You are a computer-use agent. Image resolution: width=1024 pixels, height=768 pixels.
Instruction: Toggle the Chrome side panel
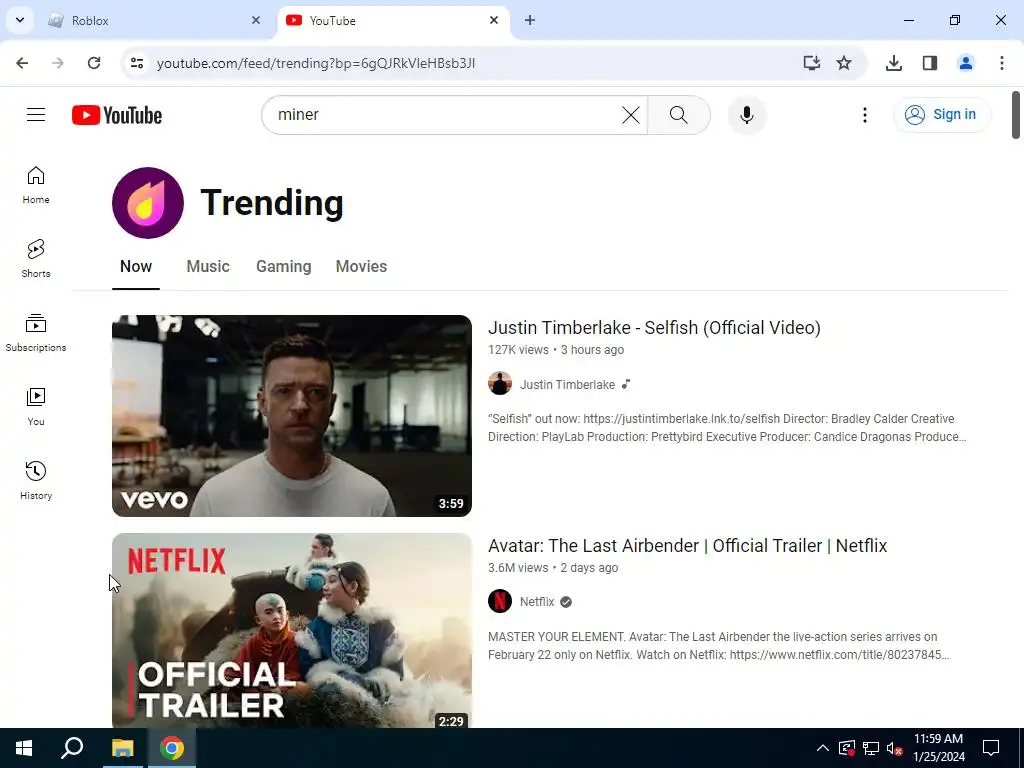tap(930, 63)
